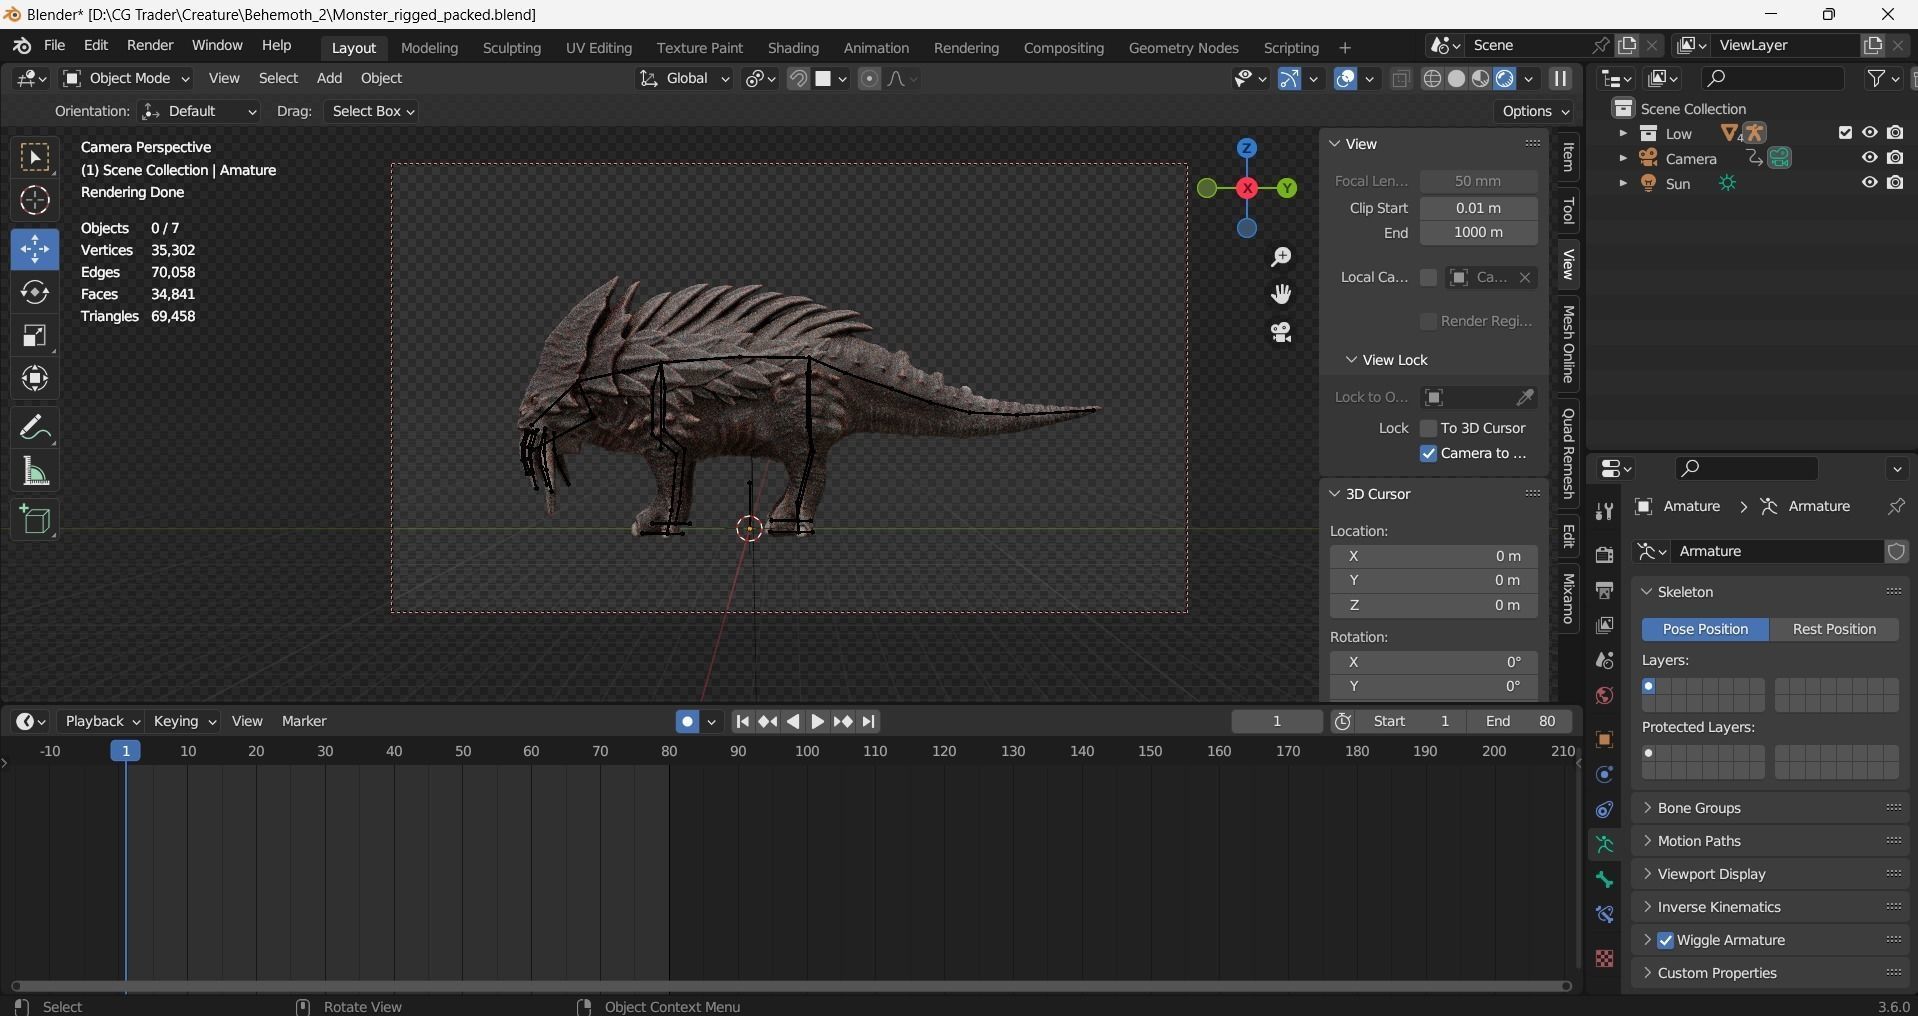Hide the Low collection with eye icon

(x=1869, y=132)
